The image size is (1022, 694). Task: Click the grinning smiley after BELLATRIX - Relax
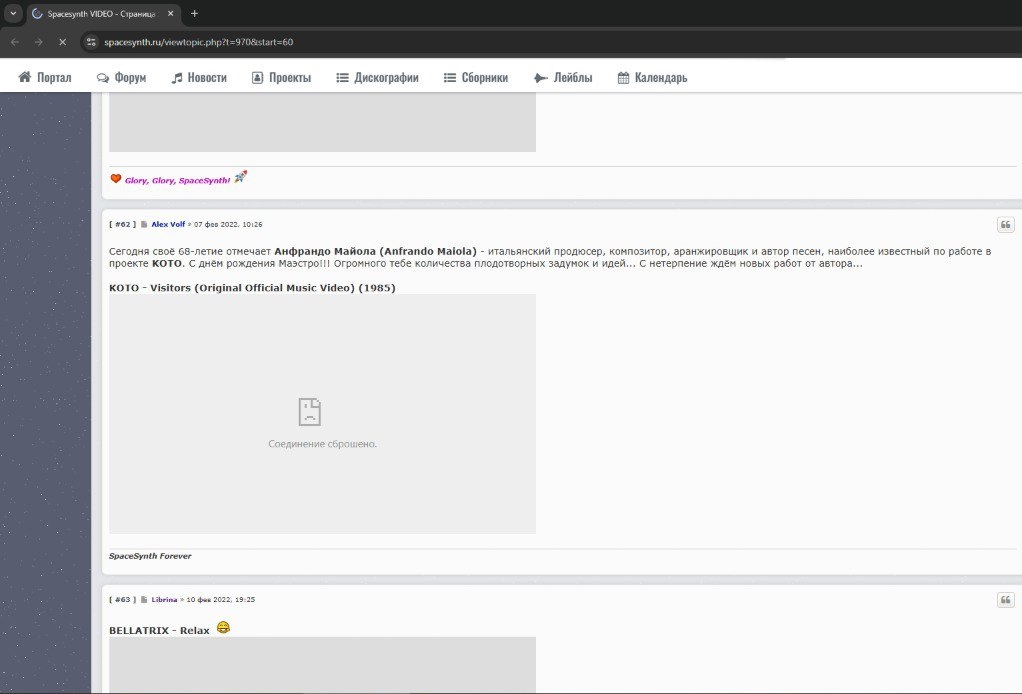(223, 628)
